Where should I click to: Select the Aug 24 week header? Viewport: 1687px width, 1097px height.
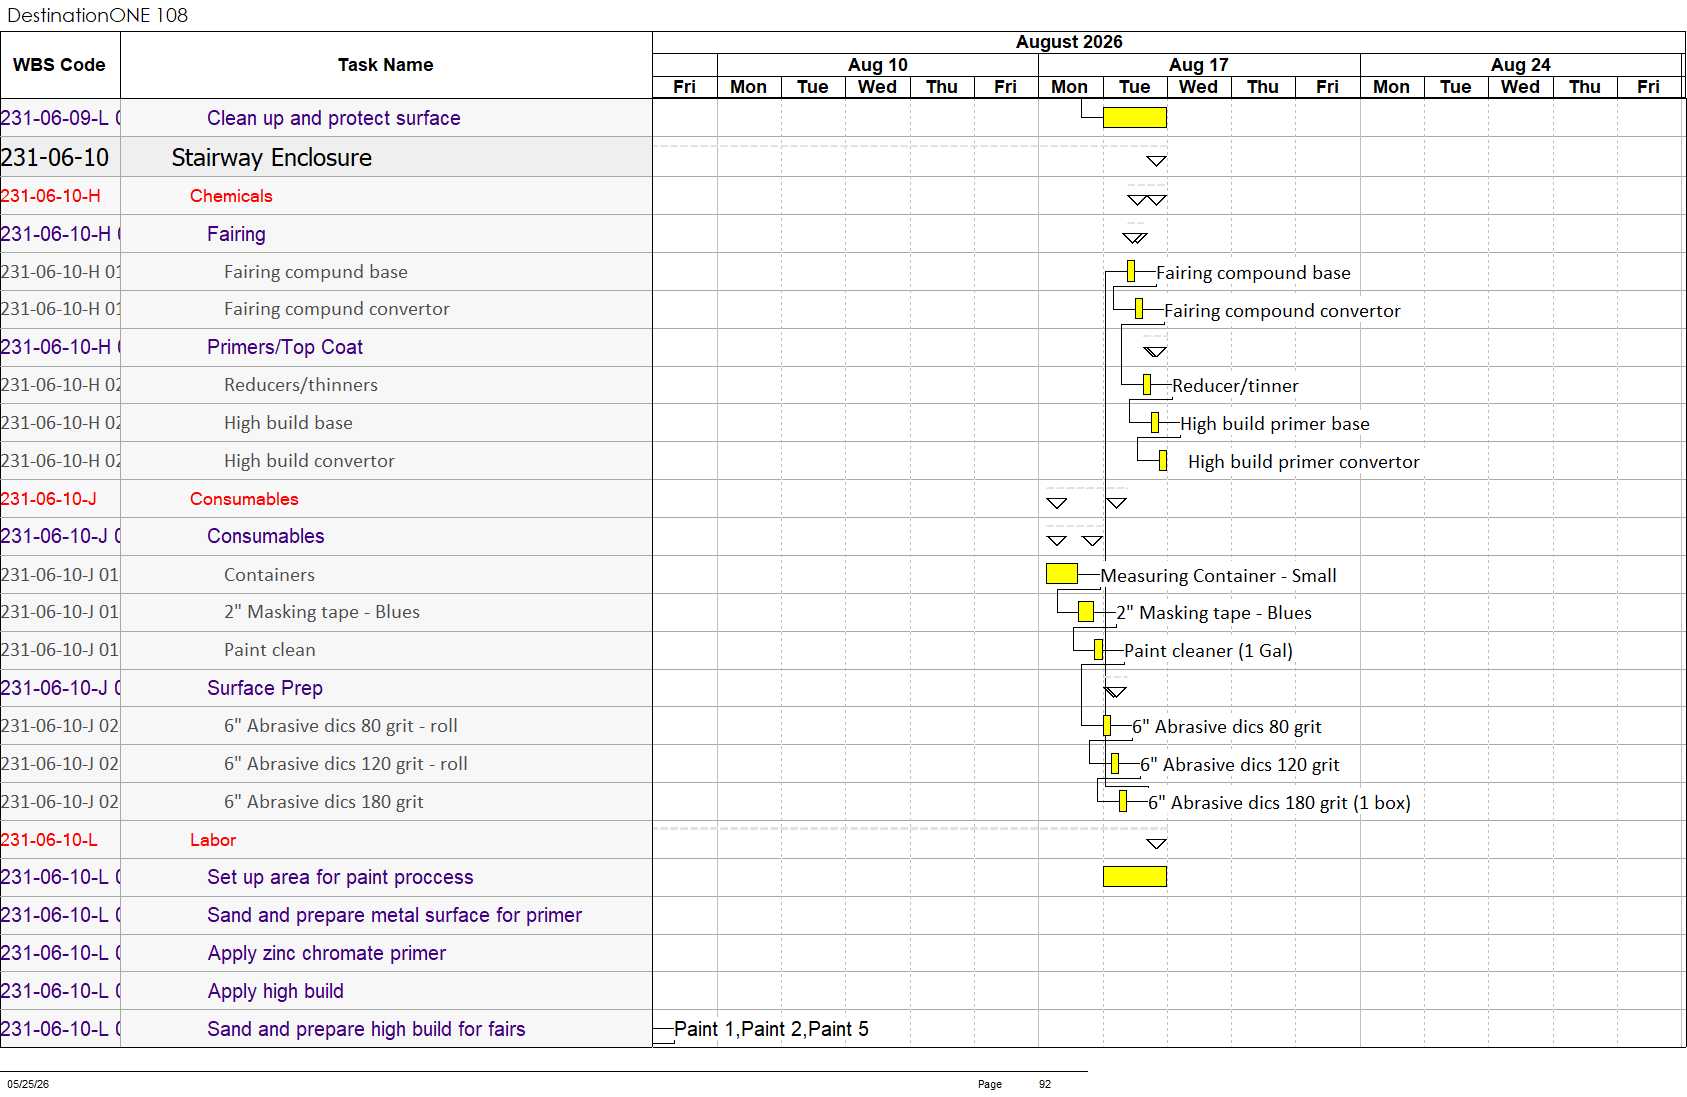(1521, 65)
